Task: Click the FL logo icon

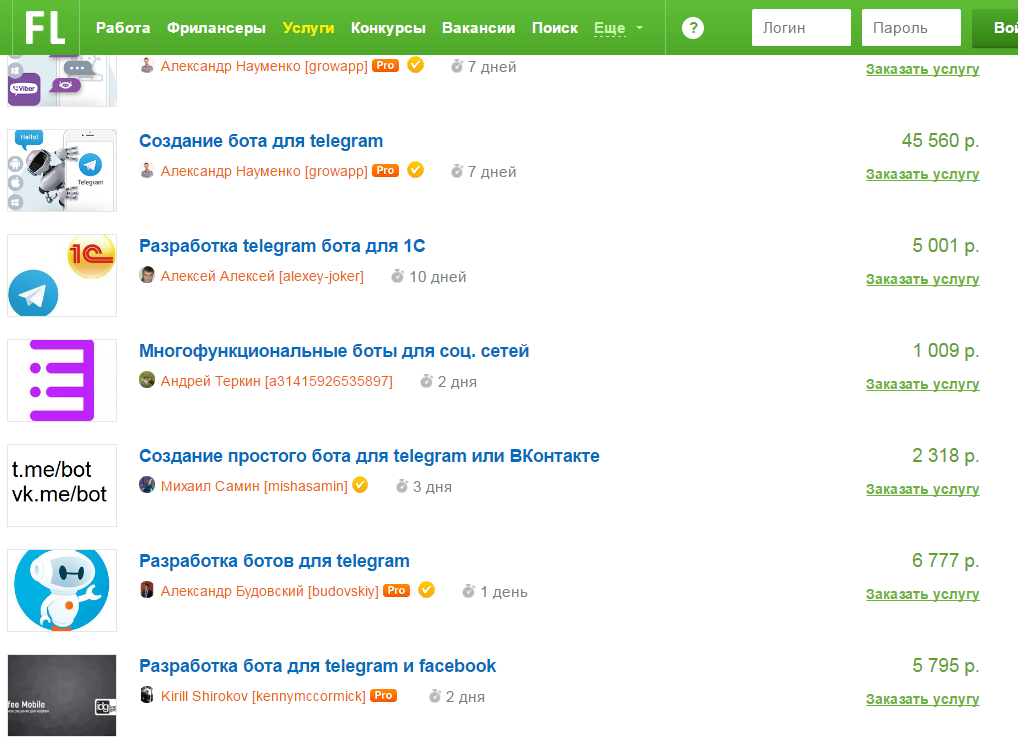Action: coord(45,27)
